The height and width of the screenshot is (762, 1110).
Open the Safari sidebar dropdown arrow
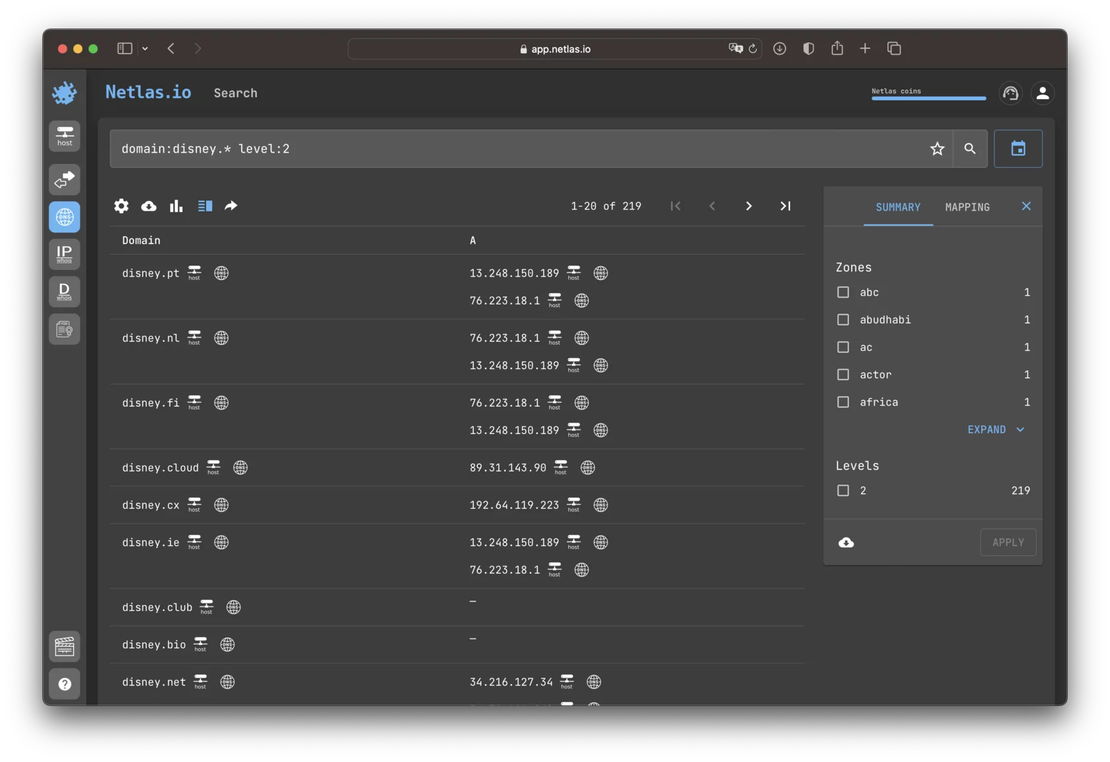click(145, 49)
